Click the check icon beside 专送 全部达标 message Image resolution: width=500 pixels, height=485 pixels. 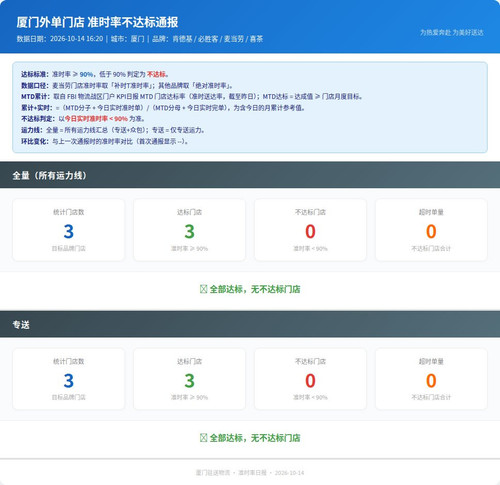(204, 438)
